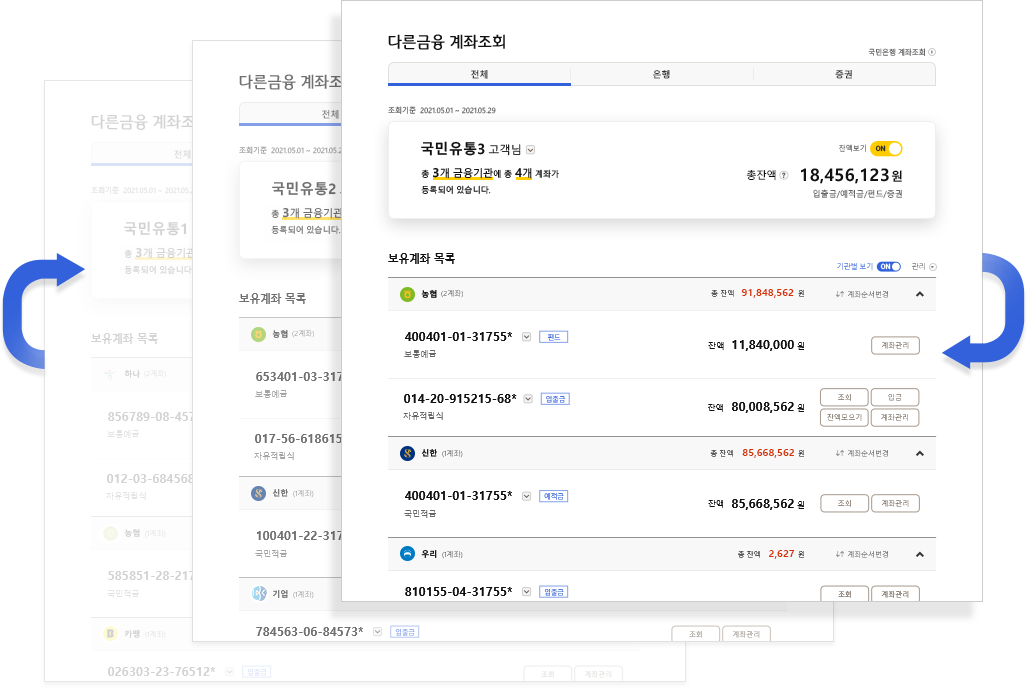Open dropdown beside account 400401-01-31755* 보통예금
The height and width of the screenshot is (689, 1027).
tap(526, 337)
